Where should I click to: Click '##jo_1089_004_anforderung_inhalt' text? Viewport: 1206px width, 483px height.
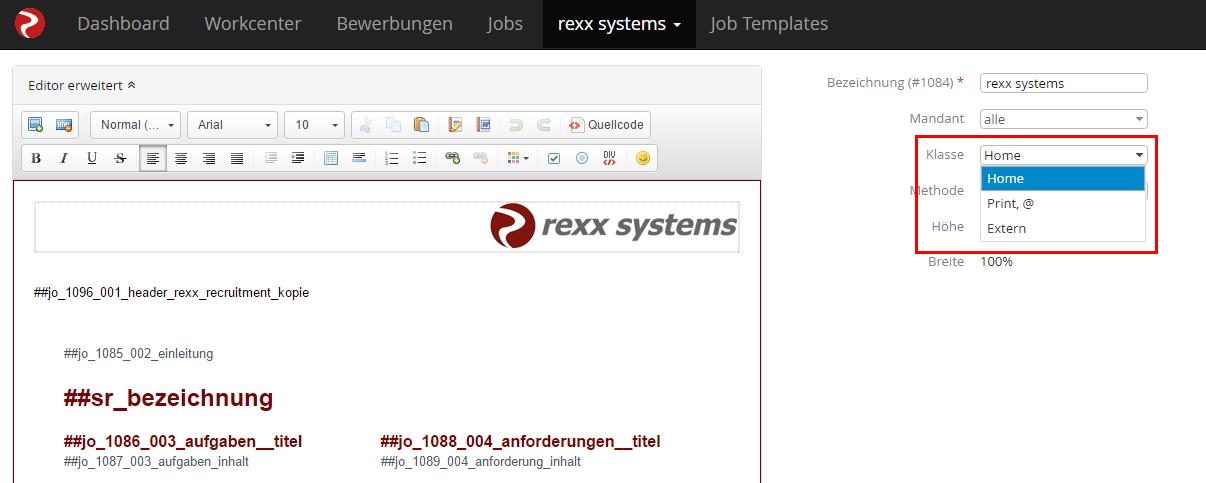480,462
